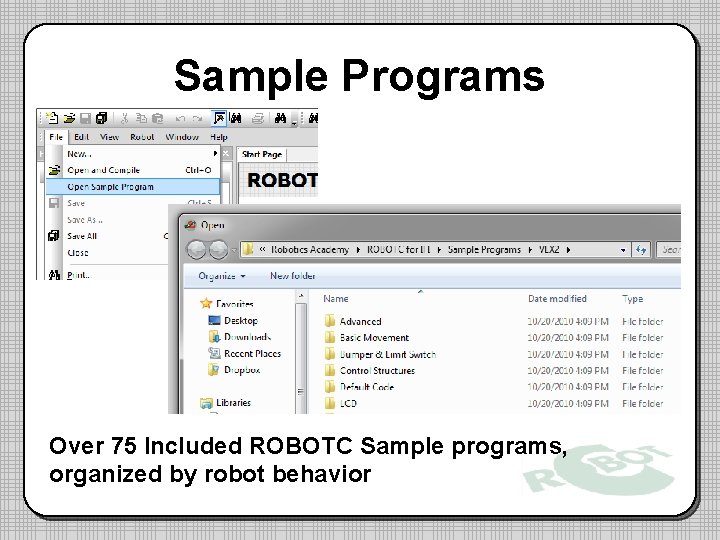
Task: Click the navigation pane scroll up arrow
Action: 301,296
